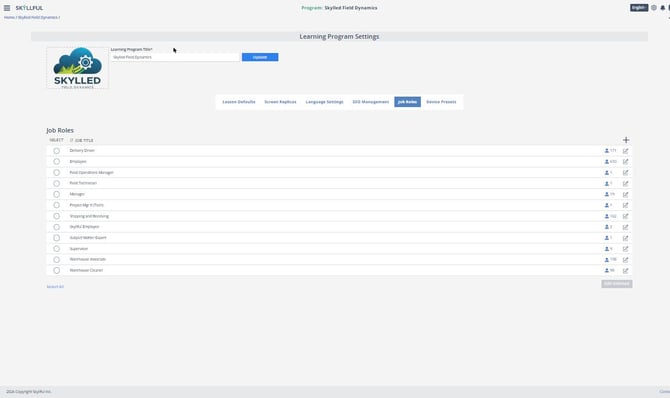View users assigned to Delivery Driver
The height and width of the screenshot is (398, 670).
610,151
